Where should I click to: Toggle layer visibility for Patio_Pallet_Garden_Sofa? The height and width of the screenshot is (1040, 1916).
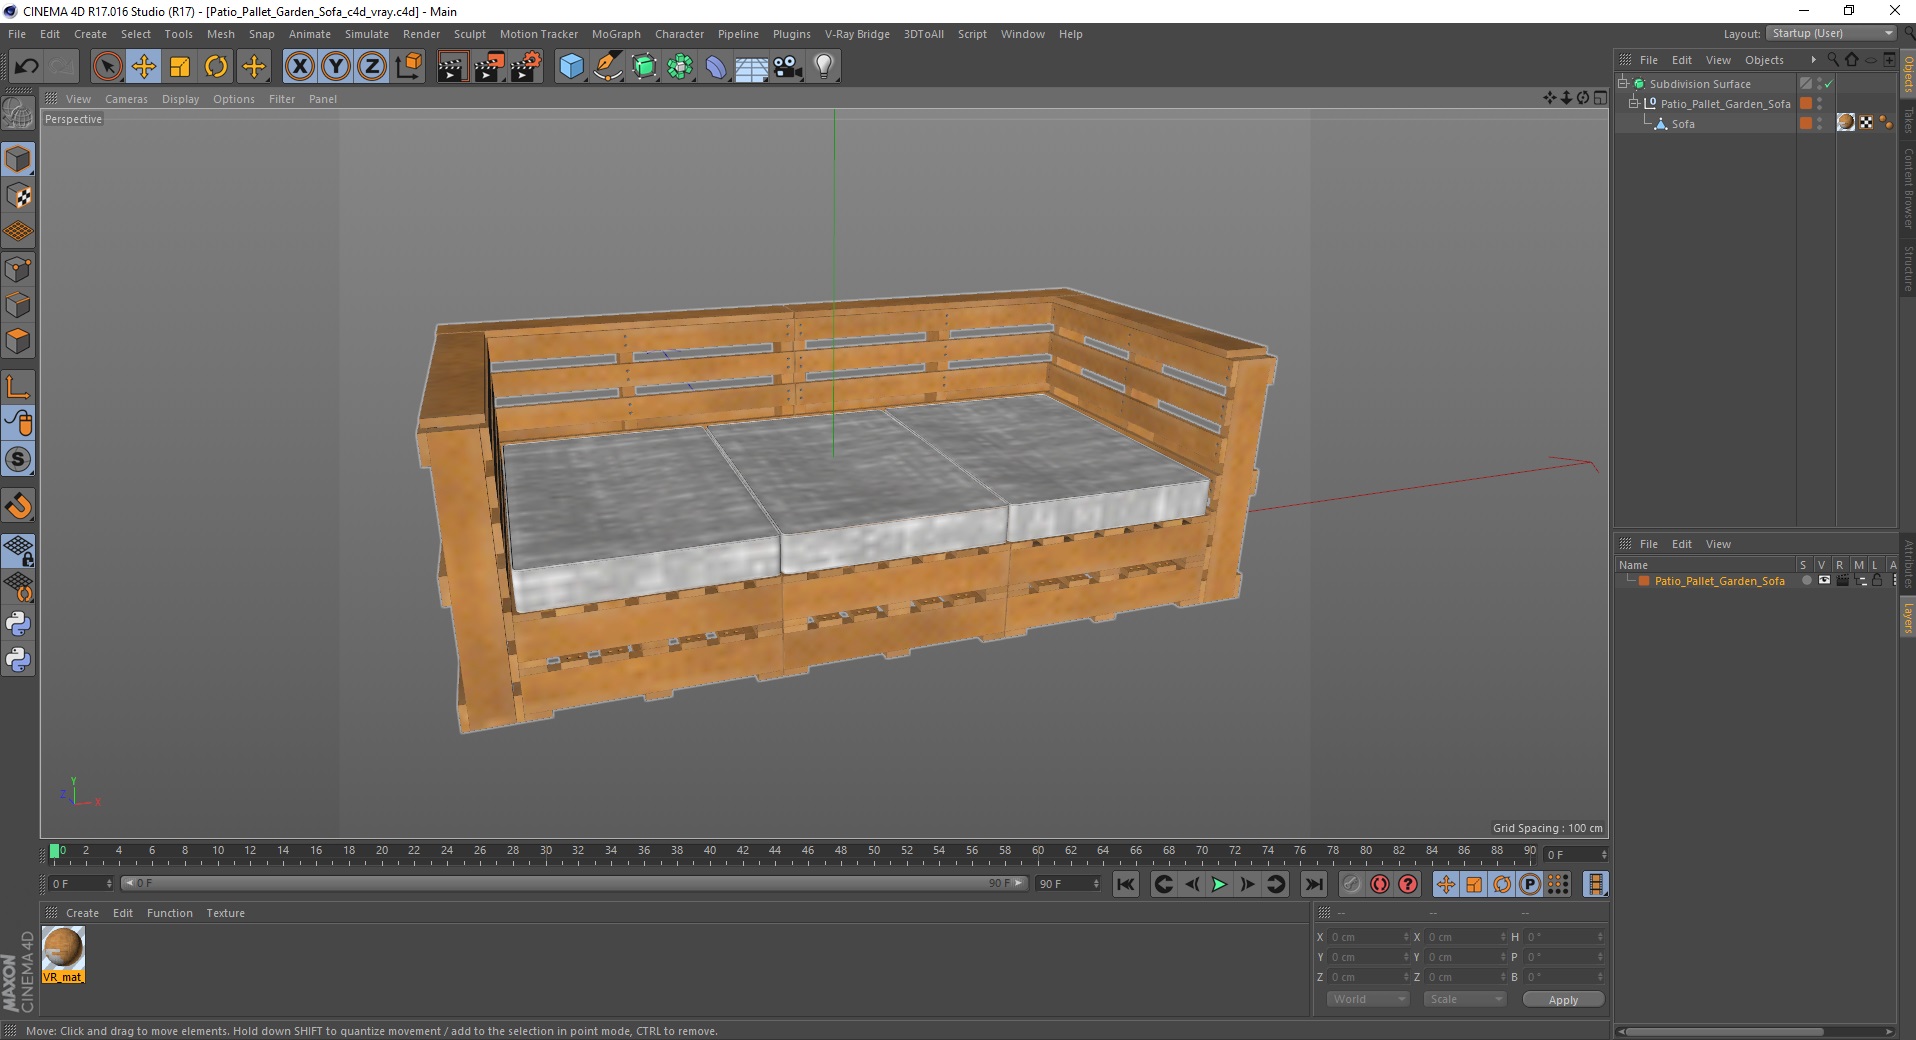point(1824,580)
